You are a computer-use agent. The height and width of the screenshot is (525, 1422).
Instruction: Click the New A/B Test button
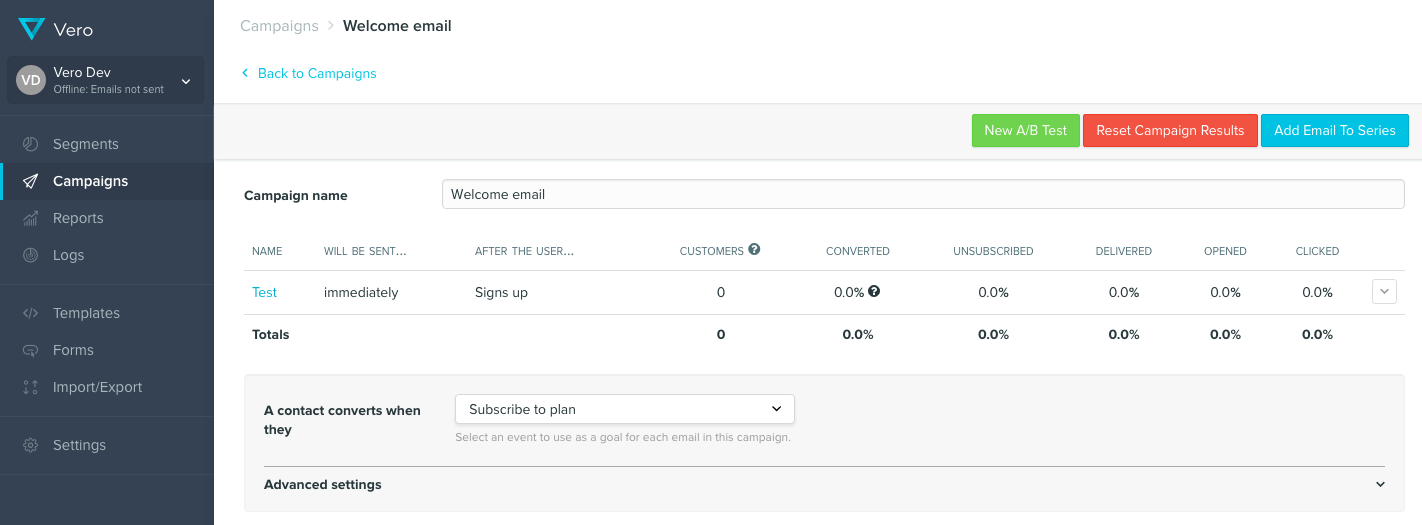point(1025,131)
